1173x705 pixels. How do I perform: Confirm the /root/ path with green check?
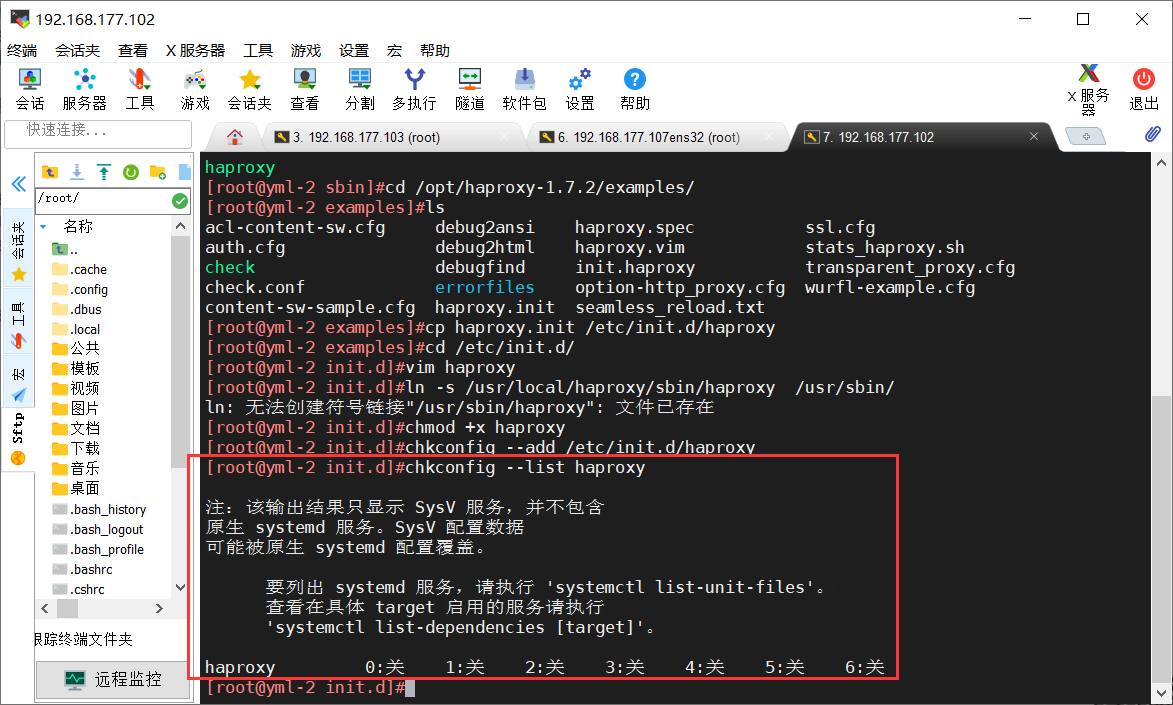point(180,200)
